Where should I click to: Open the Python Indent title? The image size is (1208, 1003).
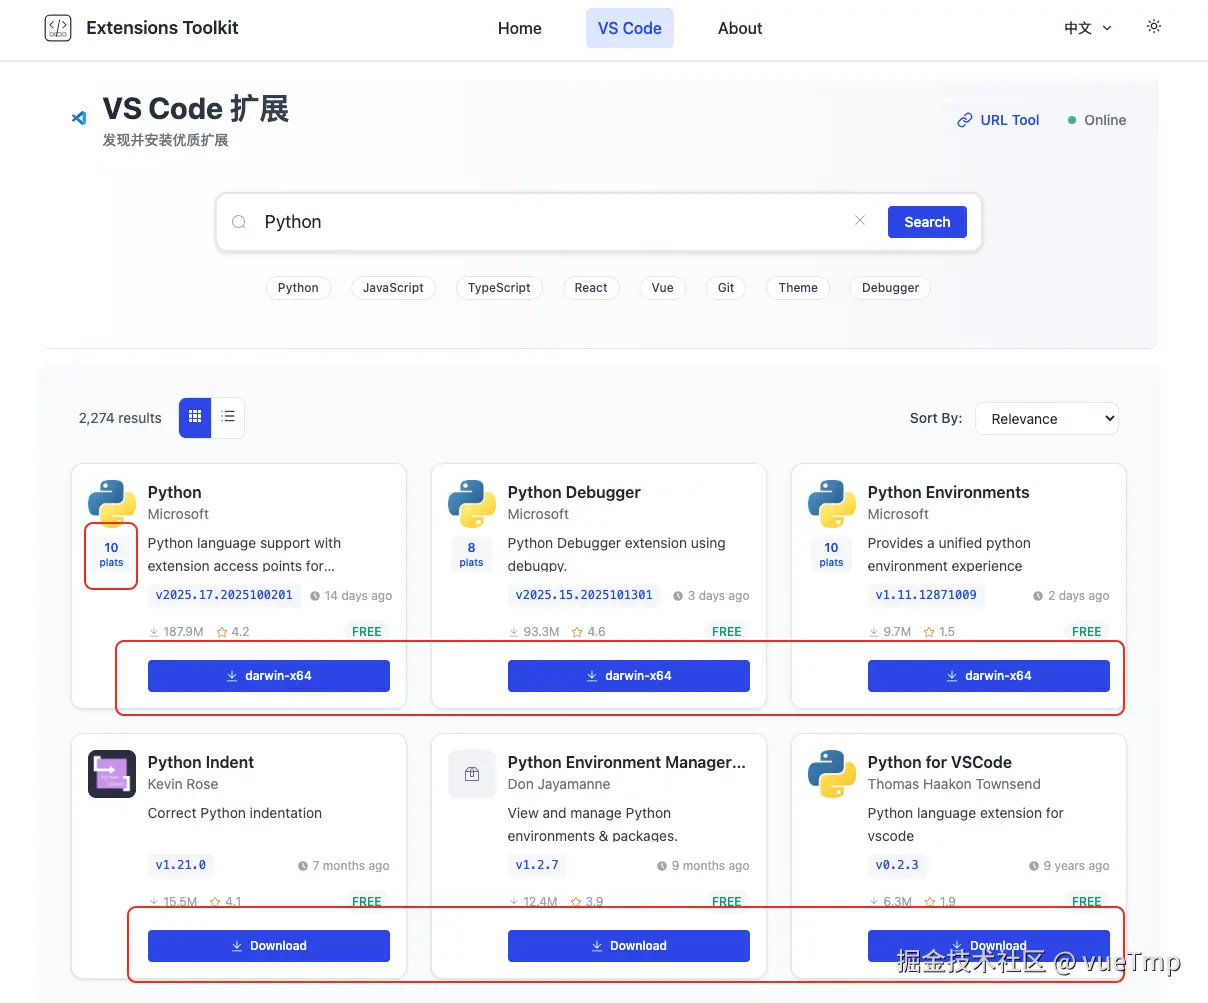pyautogui.click(x=201, y=762)
